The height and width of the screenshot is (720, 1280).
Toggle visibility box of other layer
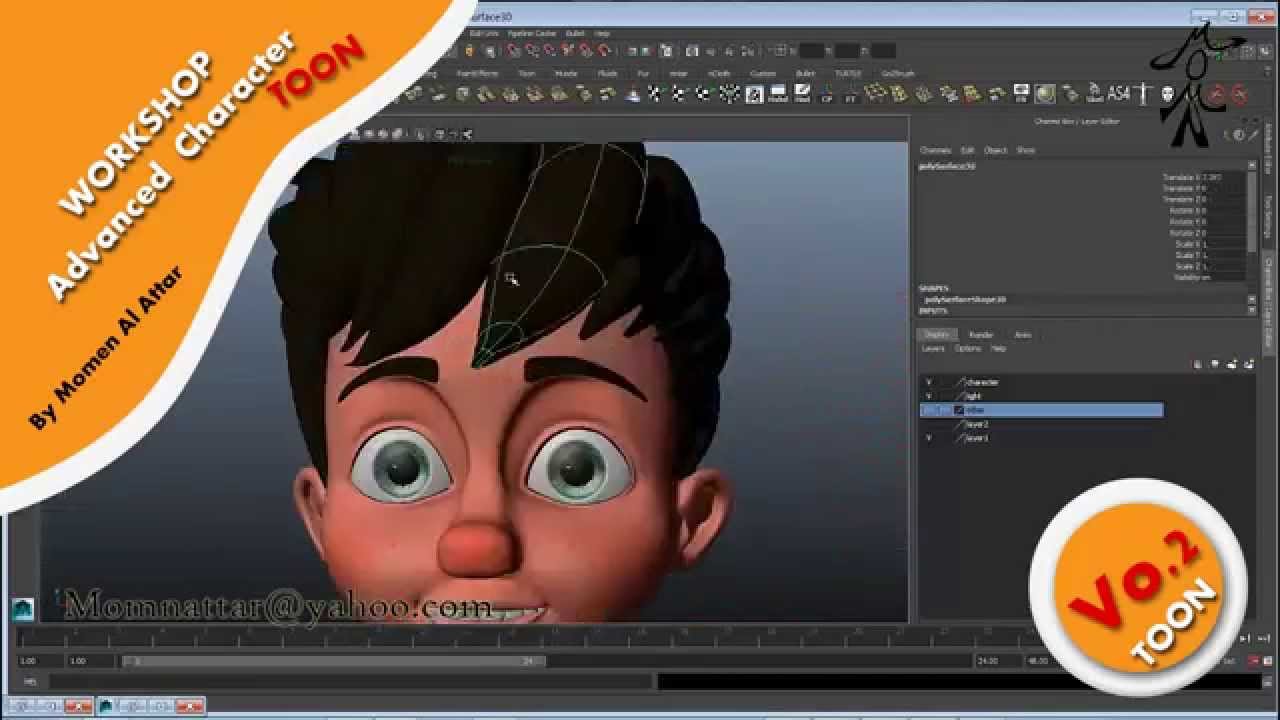pyautogui.click(x=928, y=410)
